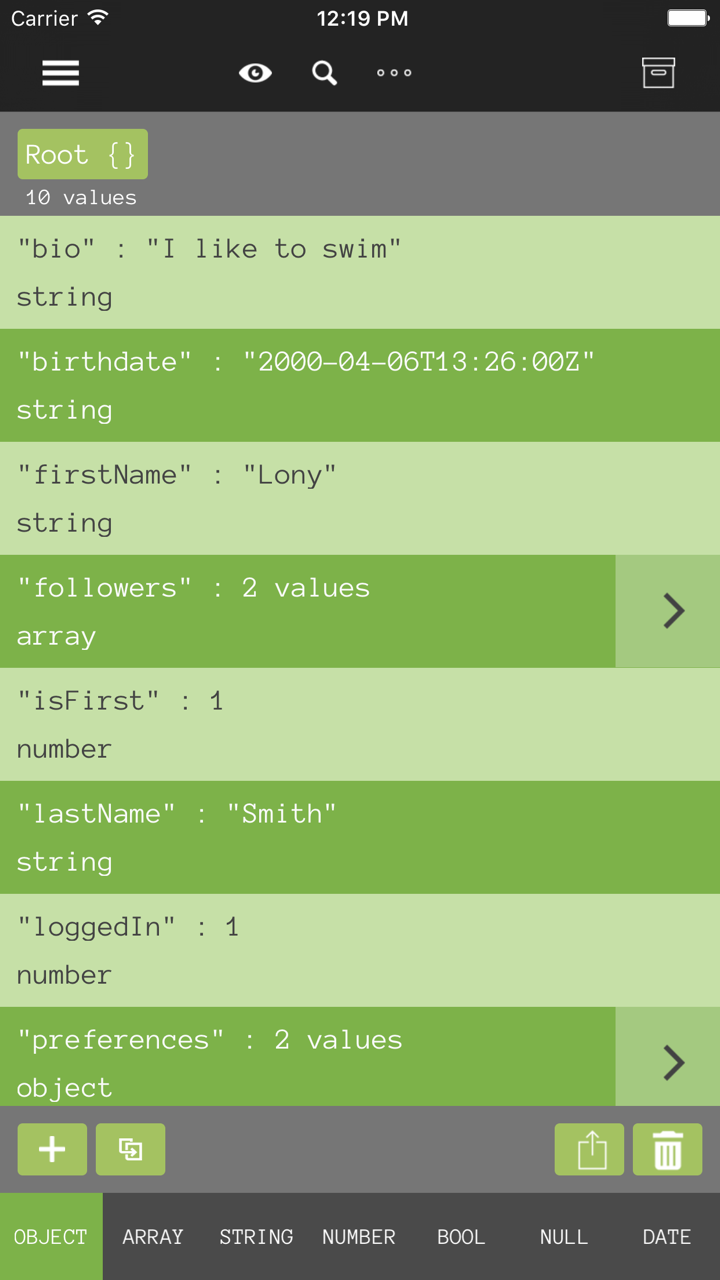Open the more options ellipsis menu
720x1280 pixels.
pyautogui.click(x=393, y=73)
